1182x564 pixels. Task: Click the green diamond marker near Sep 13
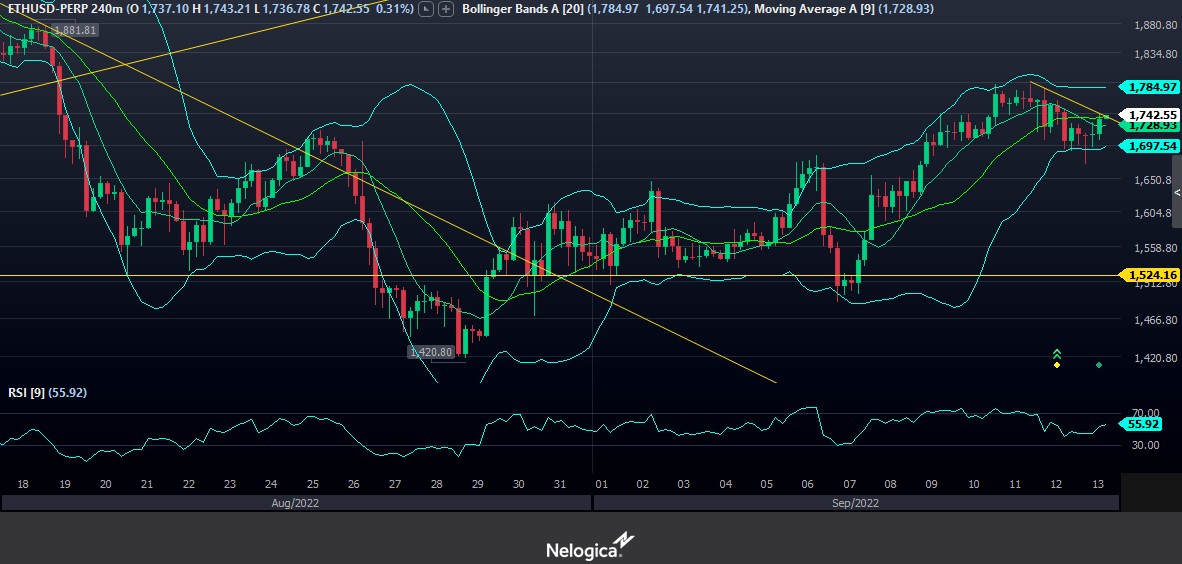1099,365
